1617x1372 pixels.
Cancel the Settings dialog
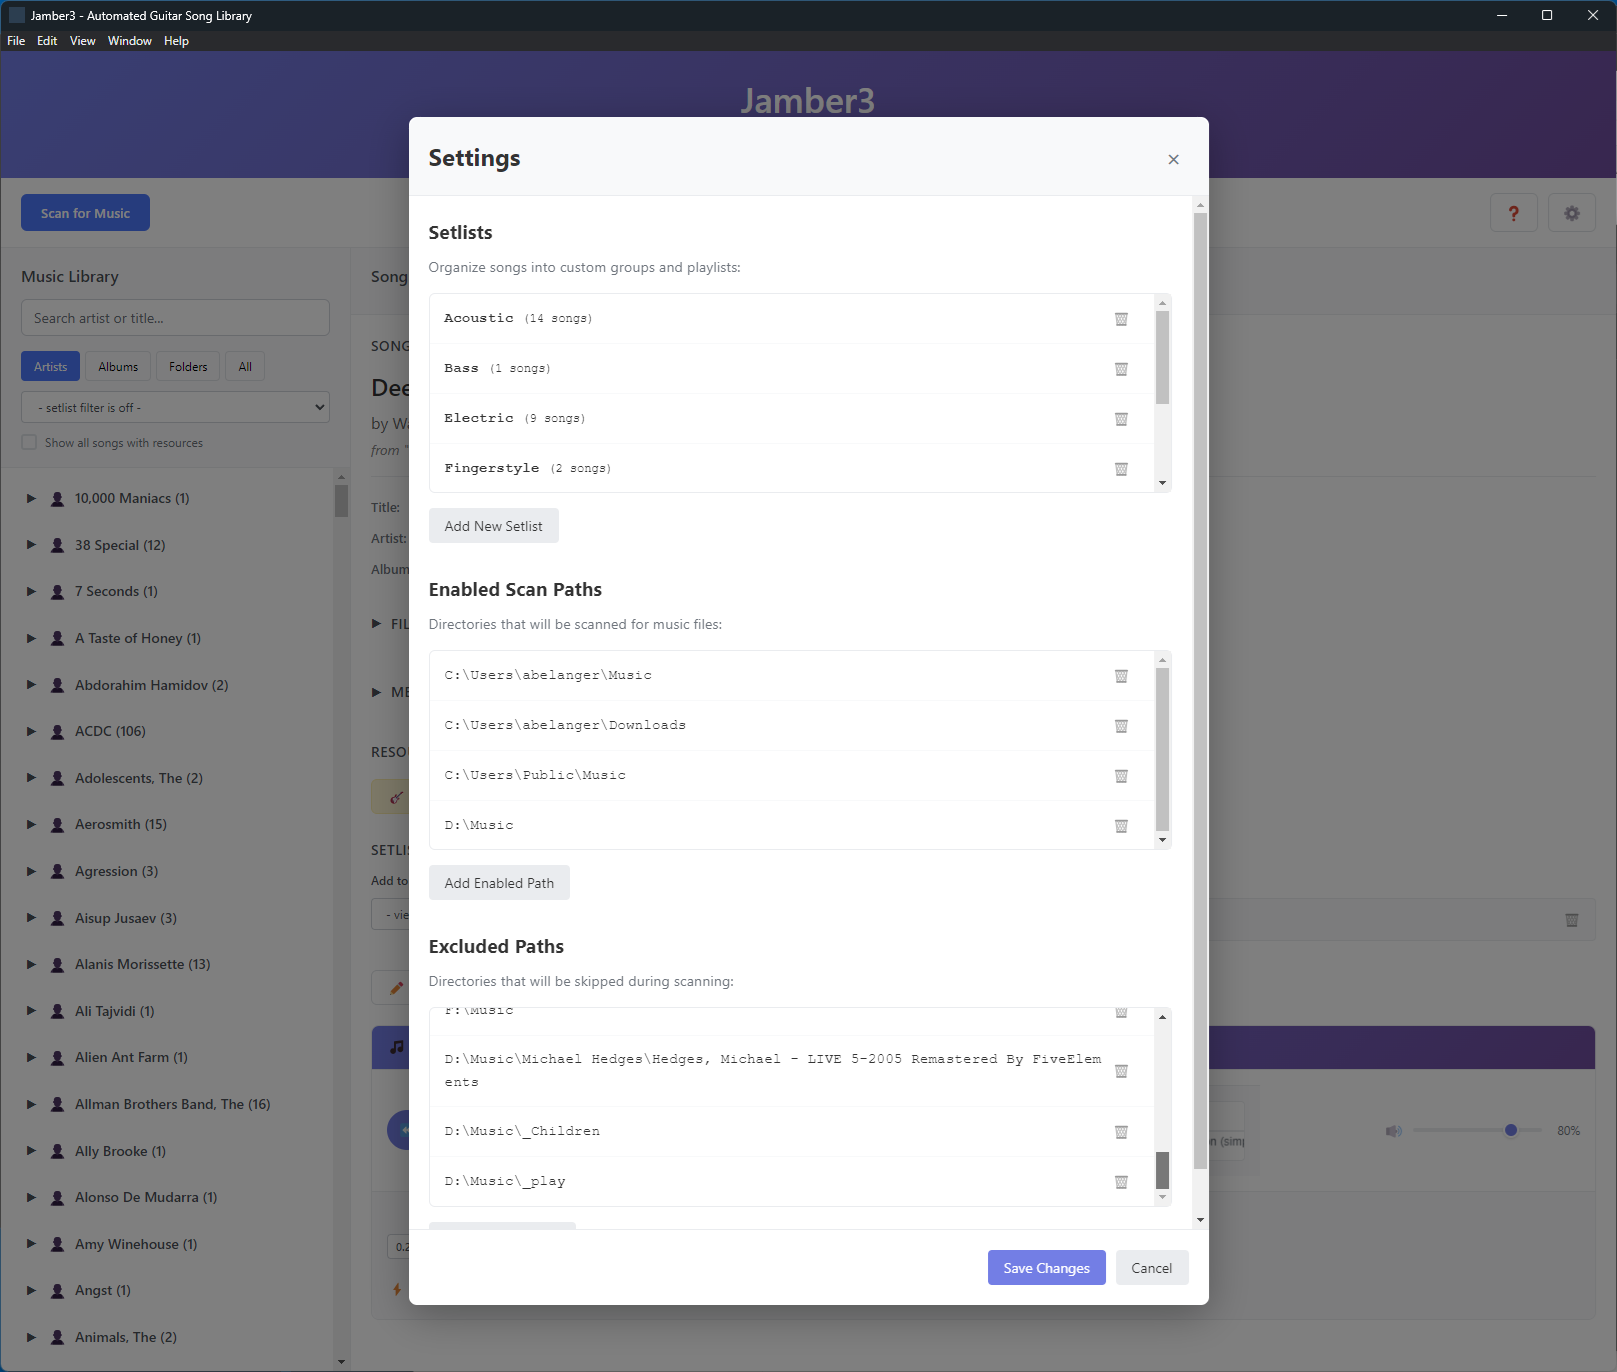[x=1151, y=1268]
